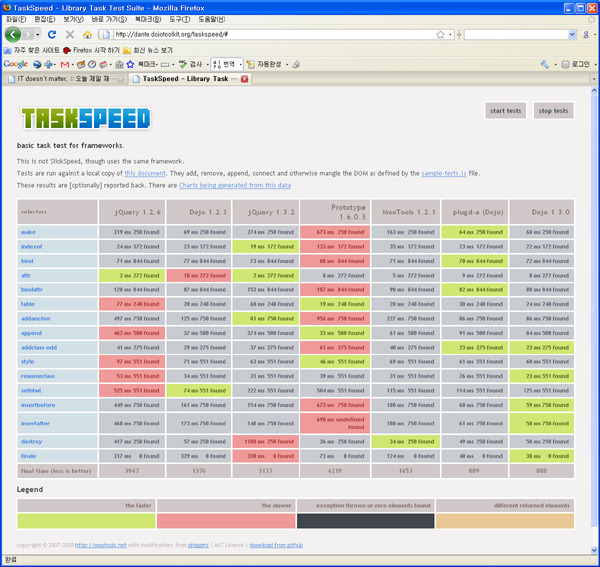Screen dimensions: 600x567
Task: Click the stop tests button
Action: pos(553,111)
